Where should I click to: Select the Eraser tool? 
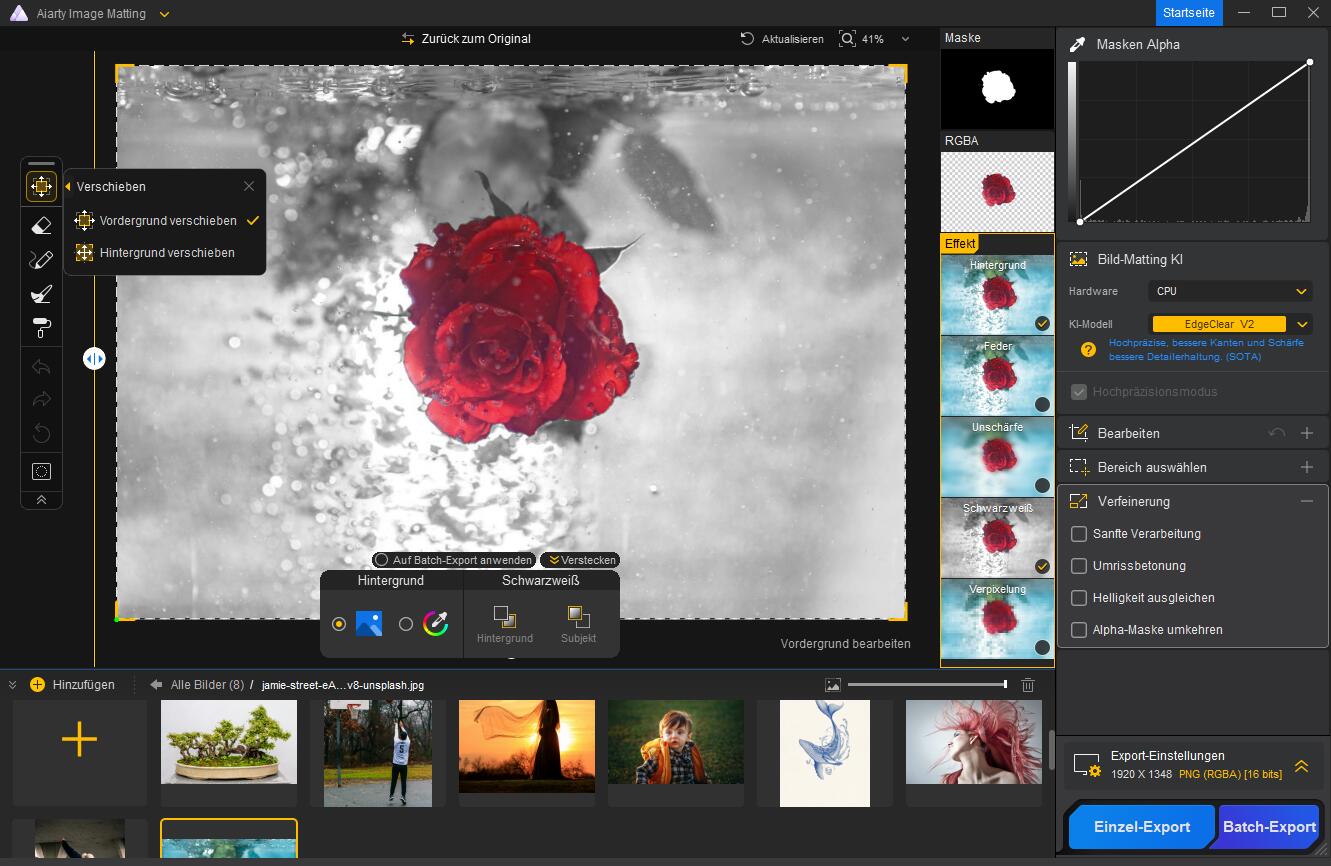(41, 225)
